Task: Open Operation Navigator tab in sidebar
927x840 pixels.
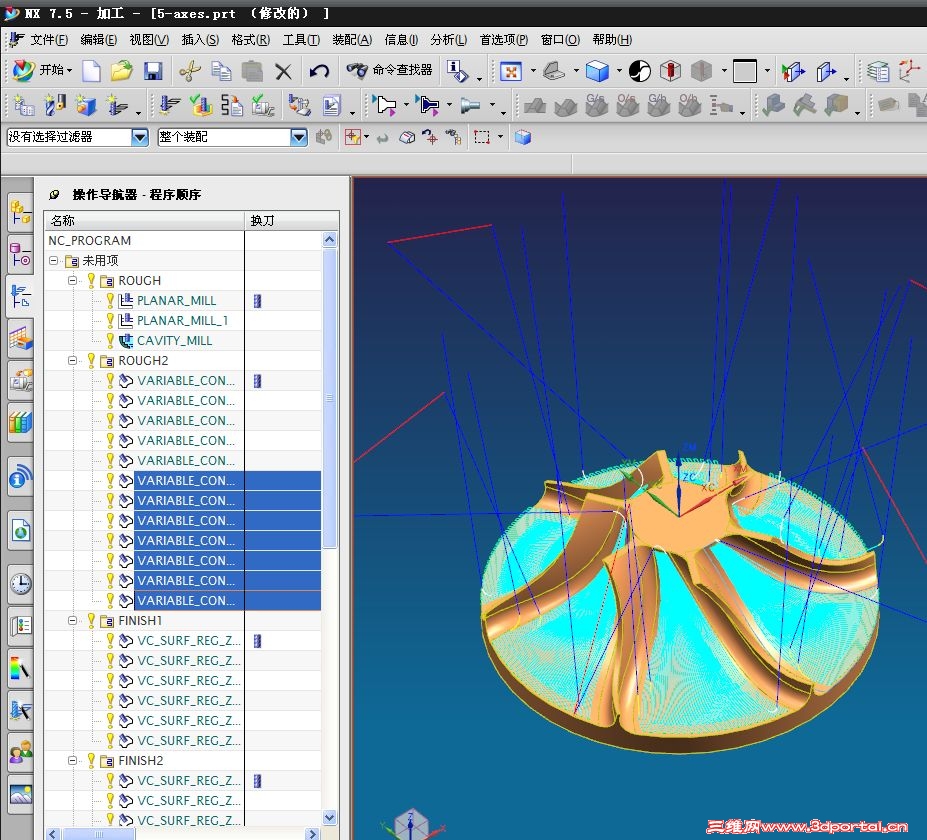Action: click(20, 296)
